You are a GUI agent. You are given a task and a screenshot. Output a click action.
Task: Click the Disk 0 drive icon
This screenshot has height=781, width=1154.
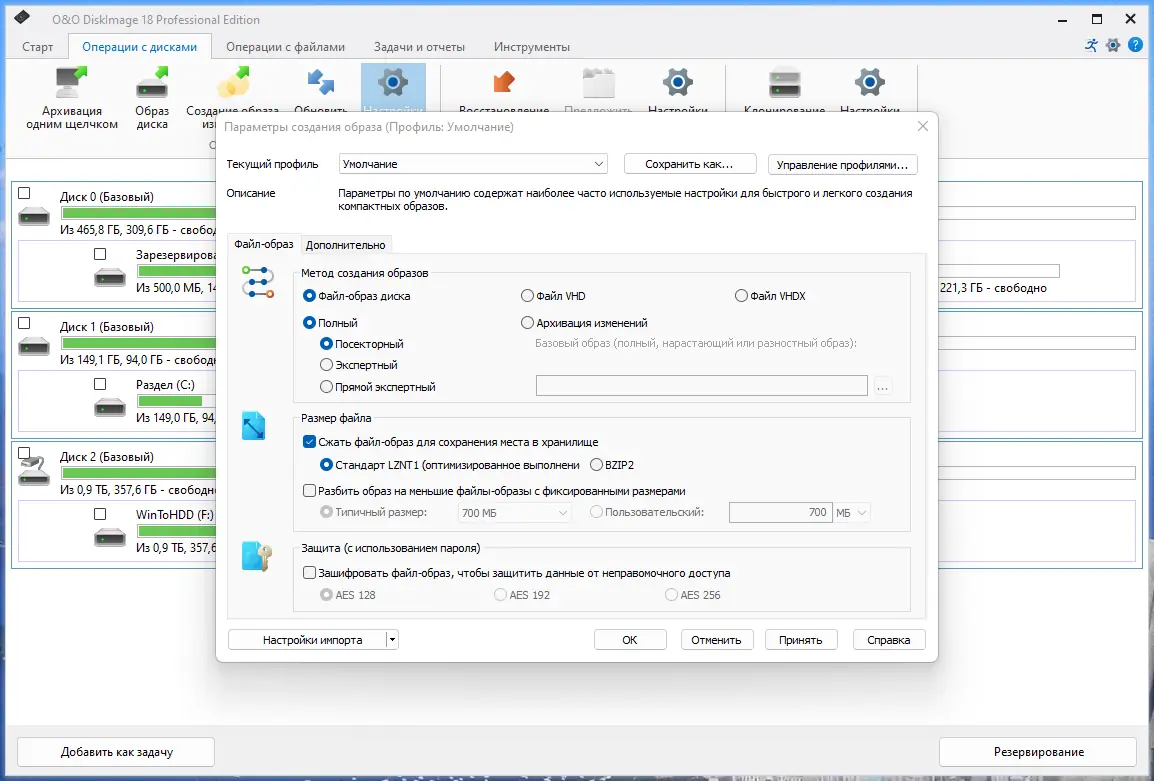pos(34,217)
